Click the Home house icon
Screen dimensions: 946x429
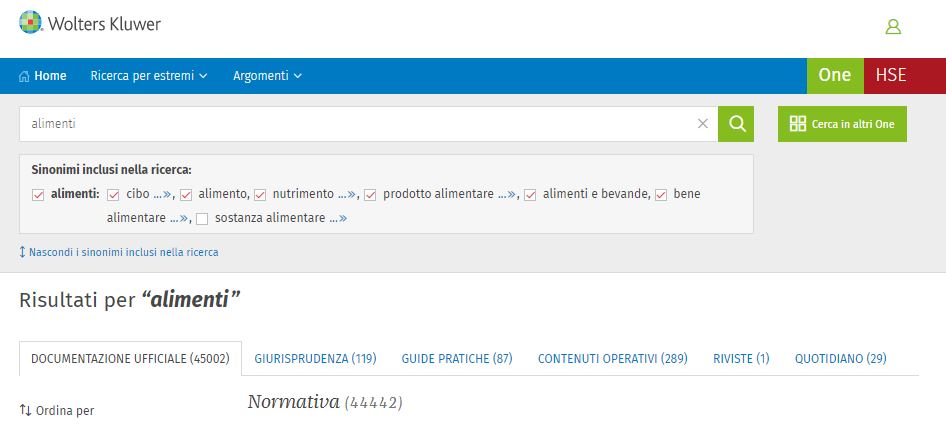click(x=24, y=76)
